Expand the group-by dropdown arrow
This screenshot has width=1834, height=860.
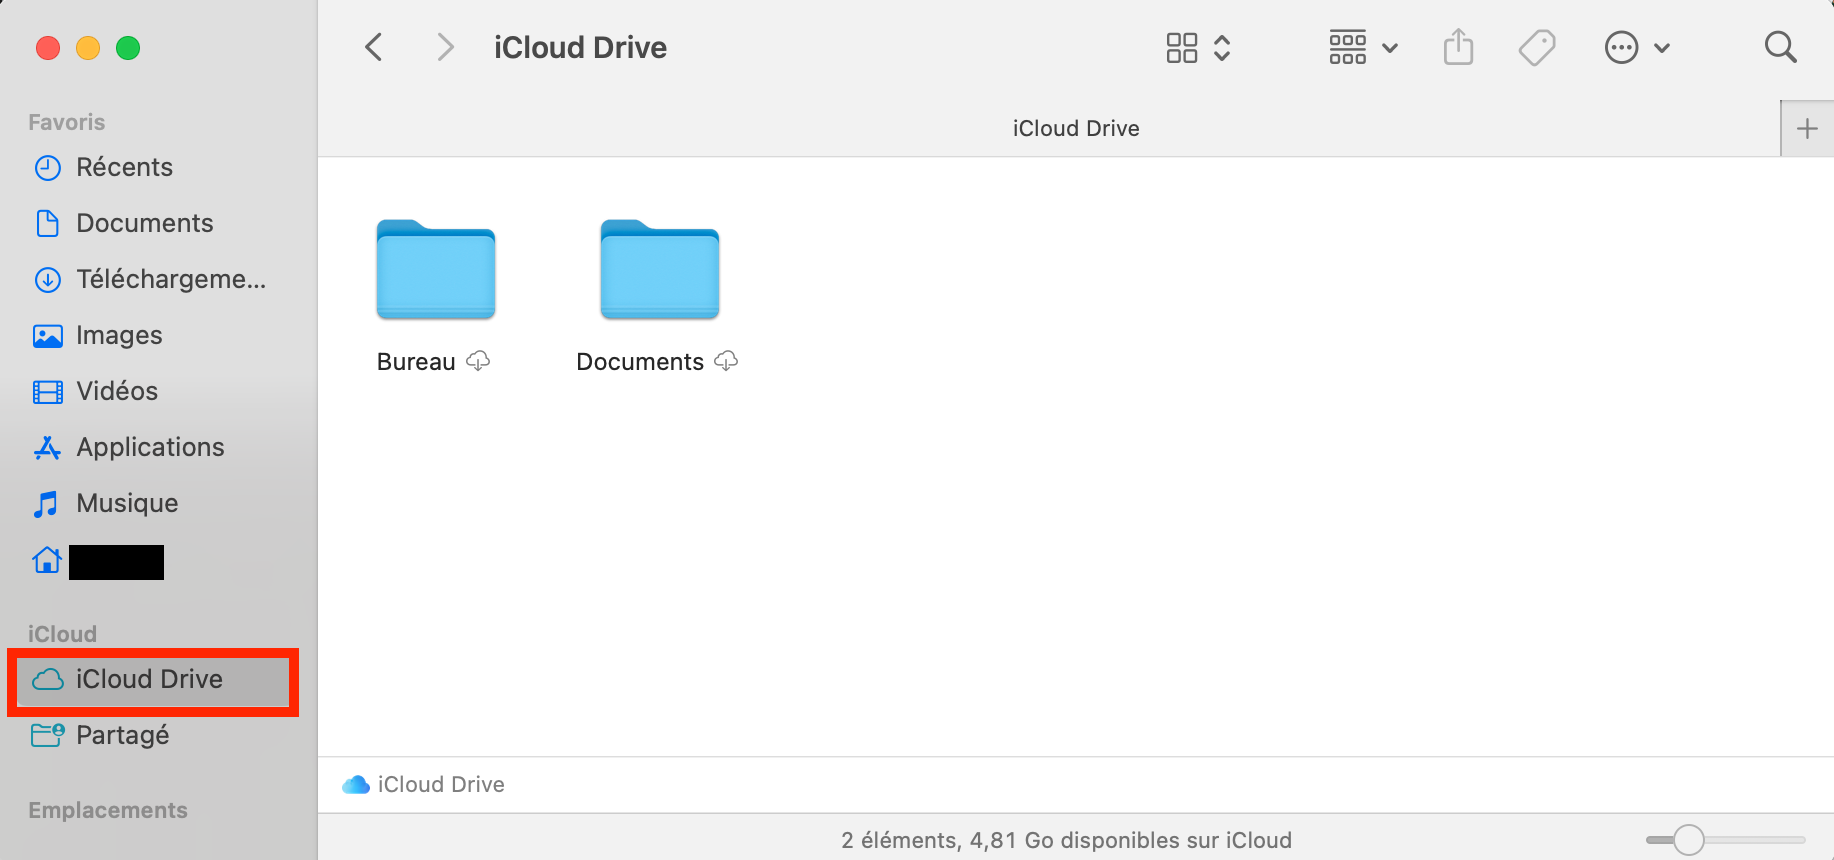click(x=1390, y=48)
